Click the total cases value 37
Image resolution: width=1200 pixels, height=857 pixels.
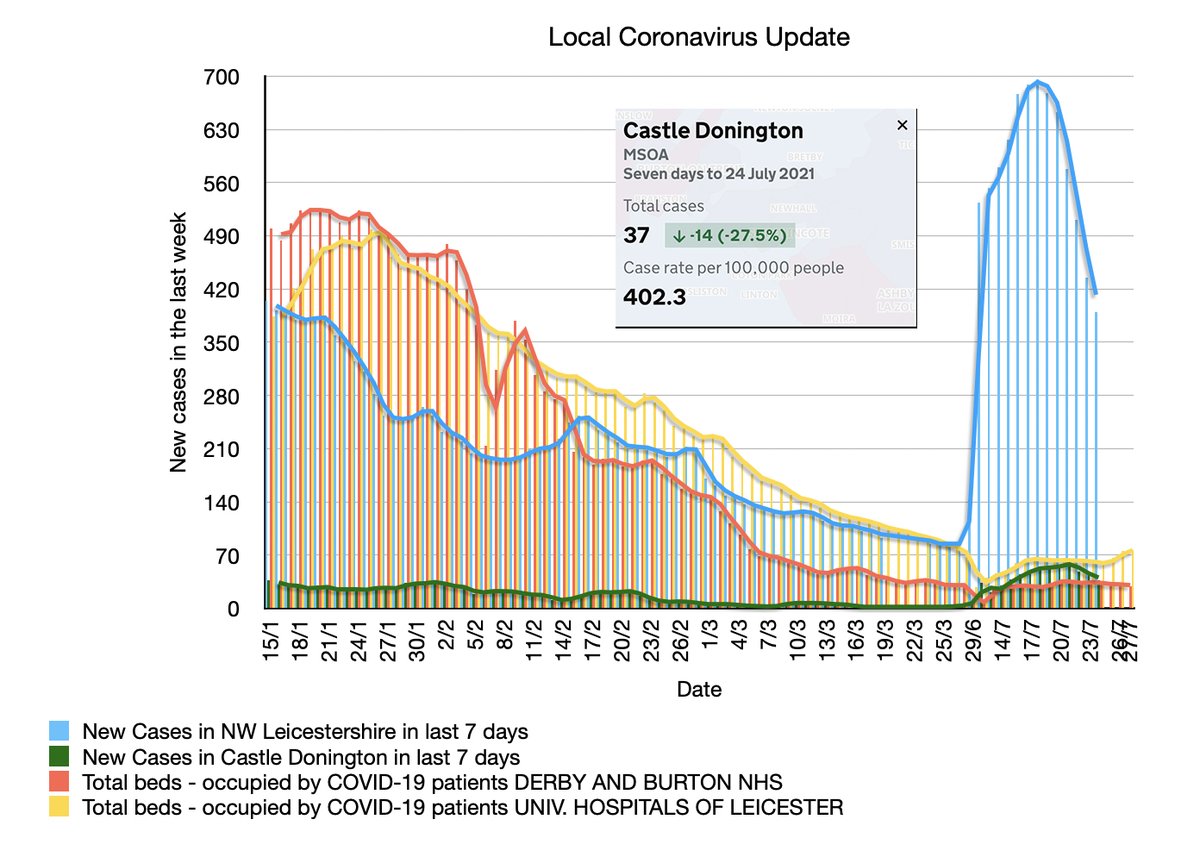(636, 236)
